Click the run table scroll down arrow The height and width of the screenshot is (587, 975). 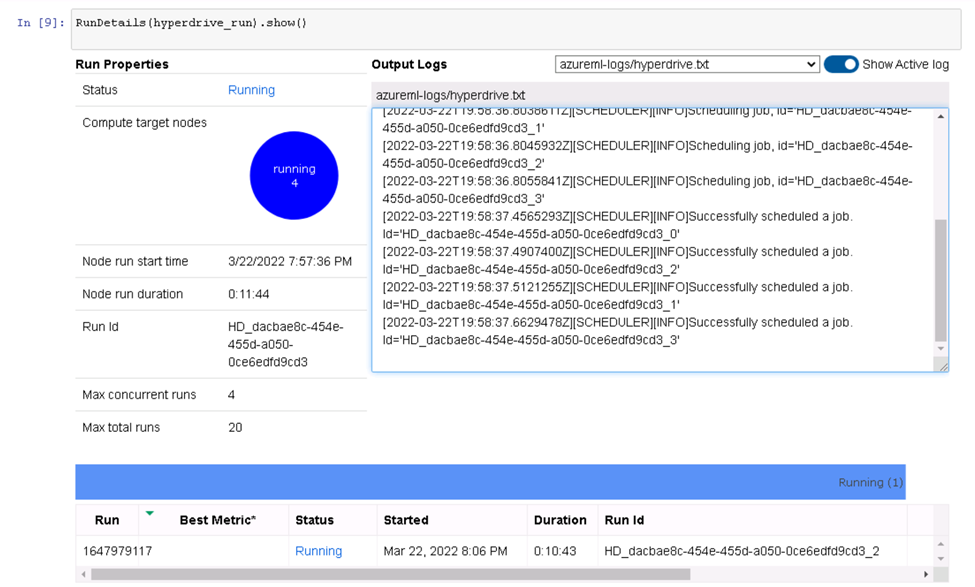[941, 558]
